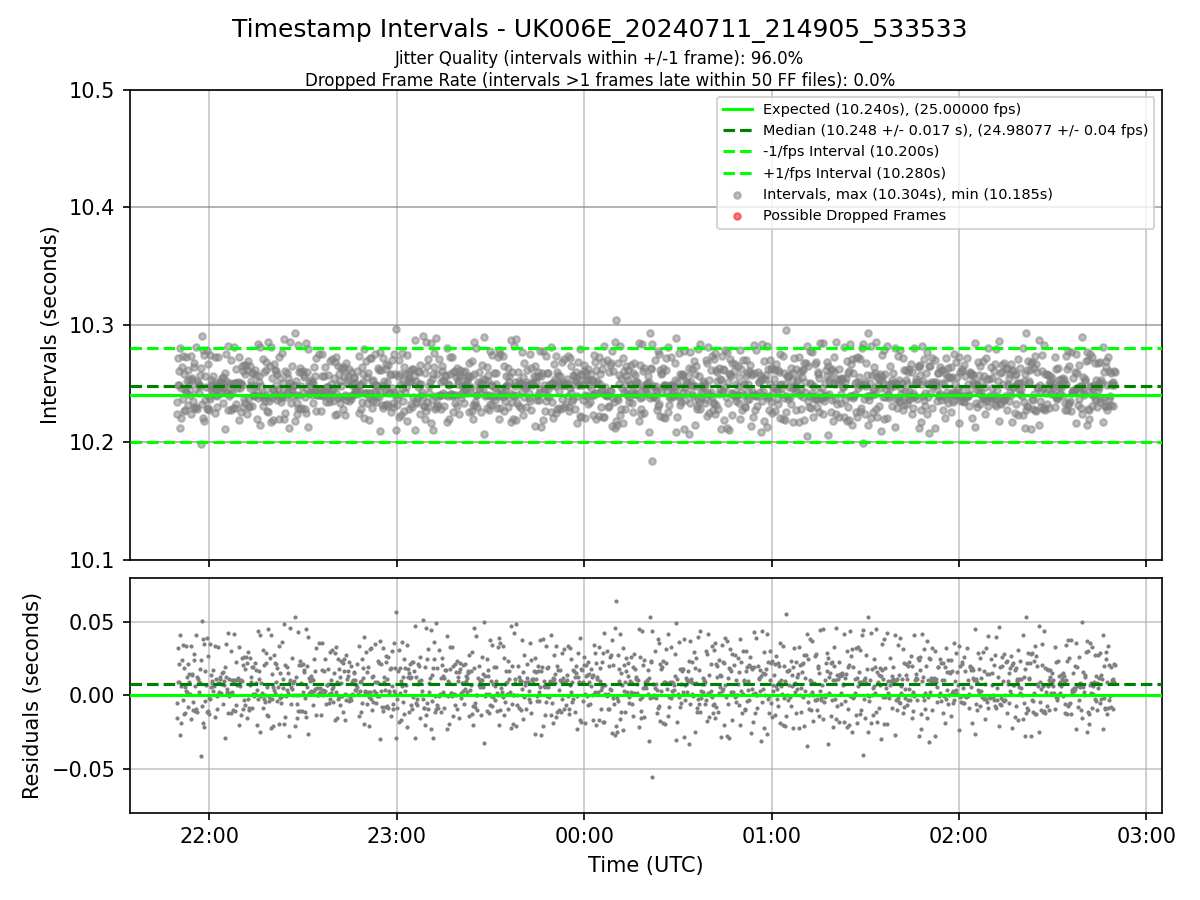
Task: Click the gray Intervals legend marker
Action: click(737, 195)
